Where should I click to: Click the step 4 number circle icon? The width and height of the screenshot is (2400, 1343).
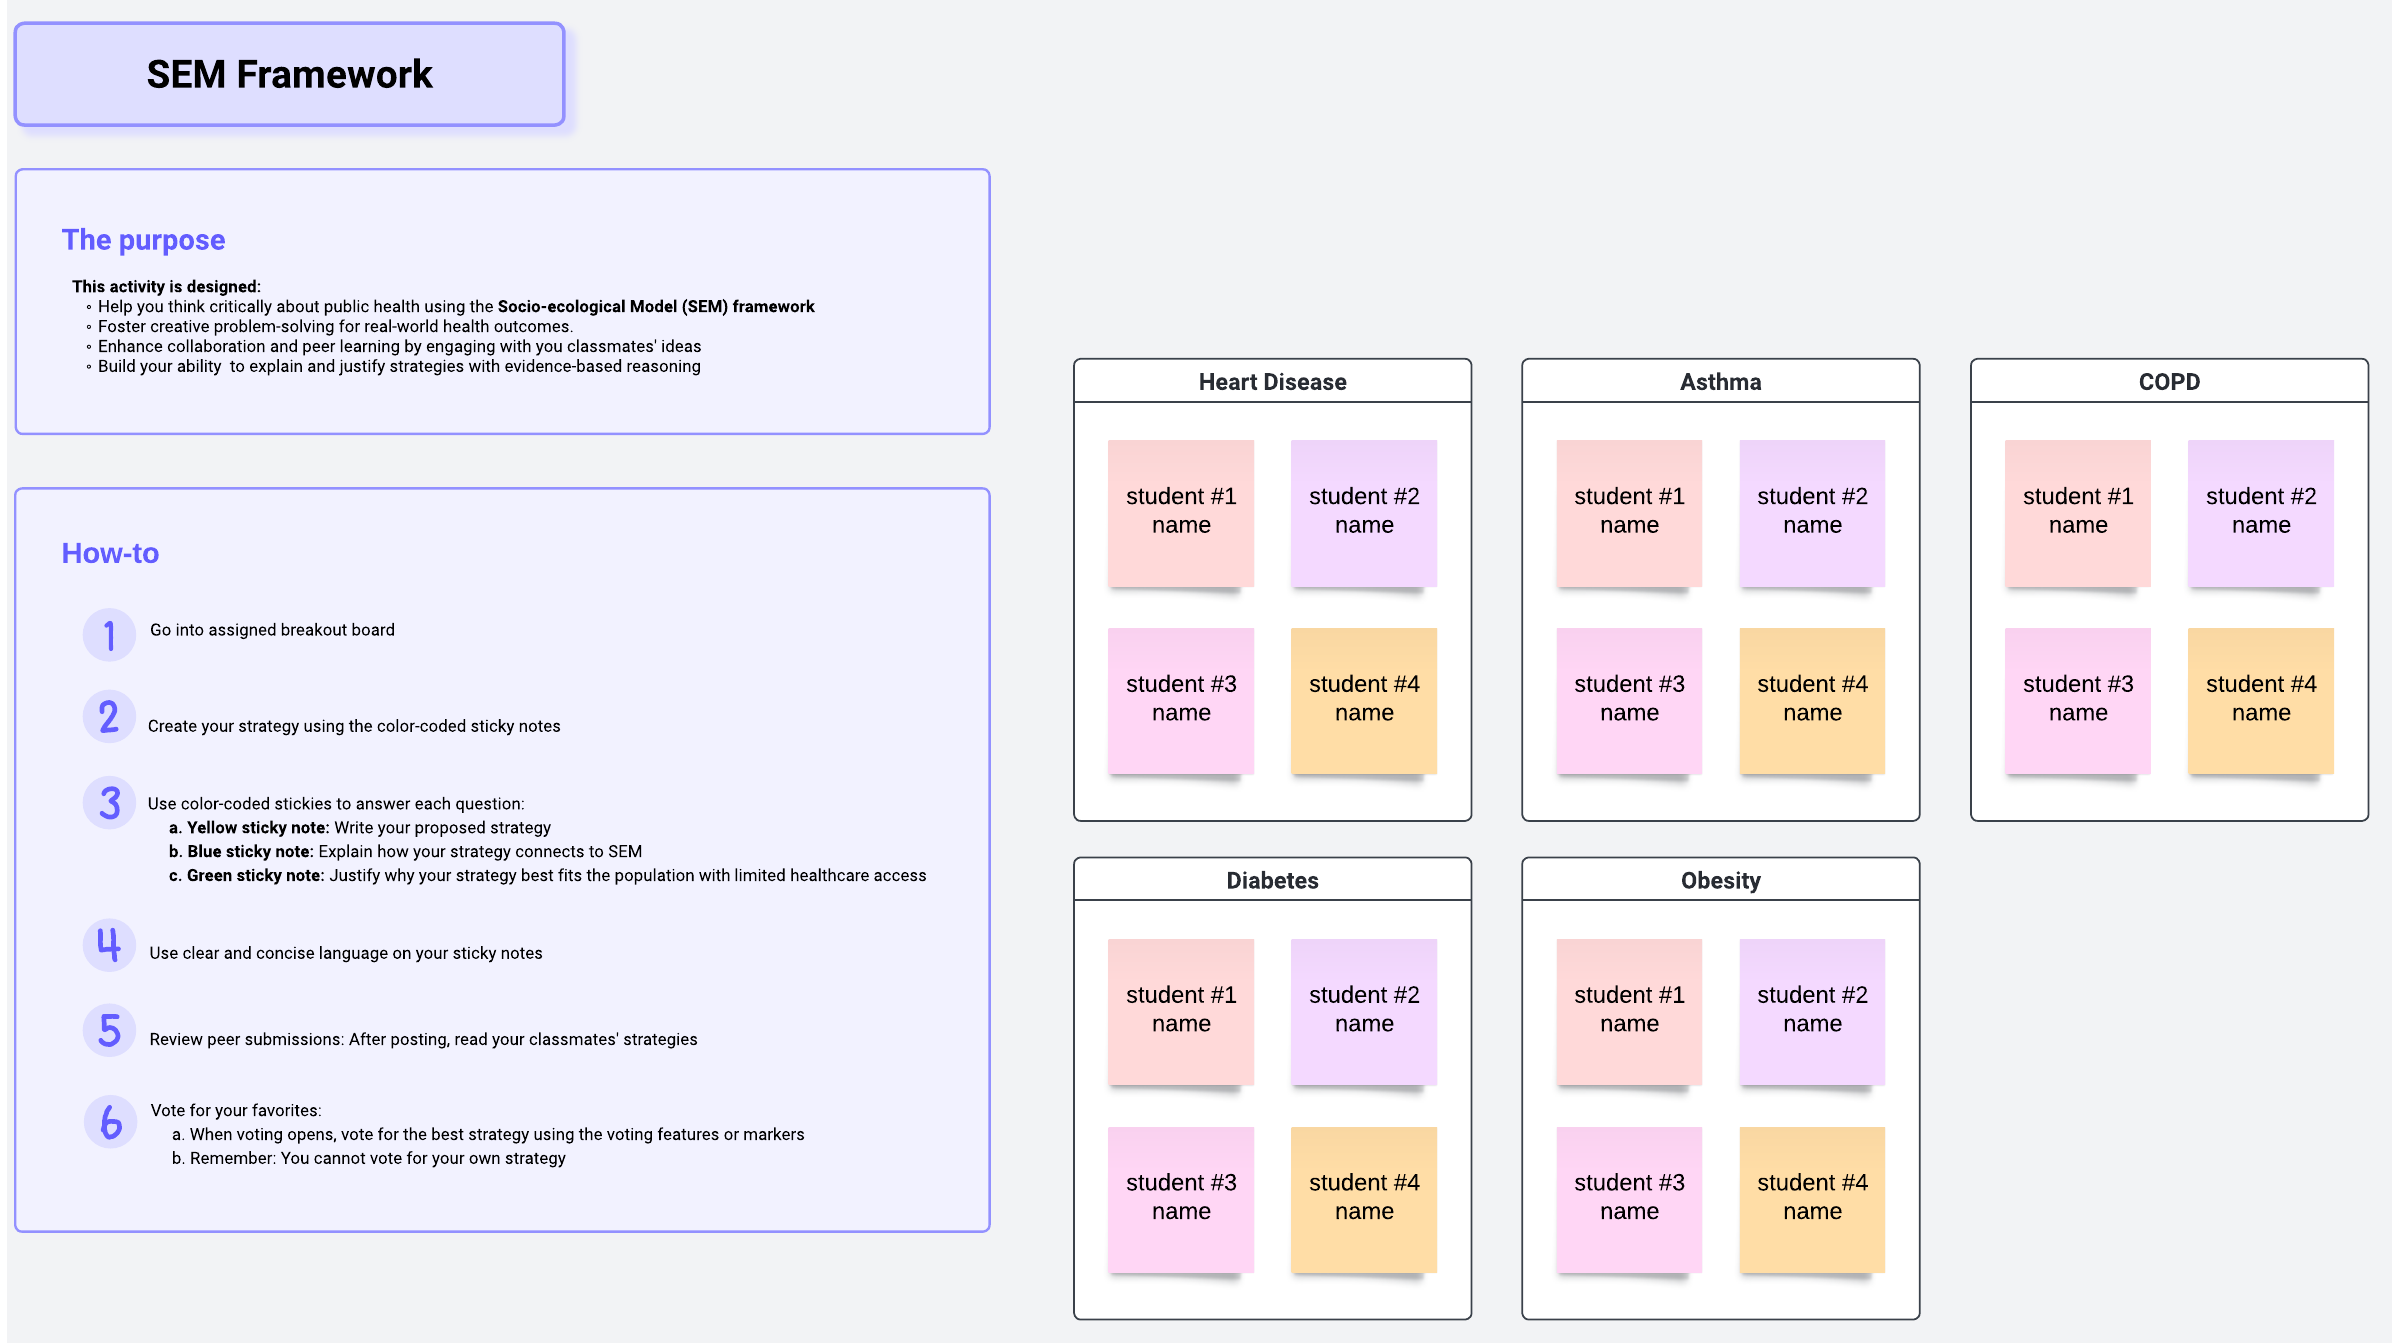pyautogui.click(x=109, y=945)
